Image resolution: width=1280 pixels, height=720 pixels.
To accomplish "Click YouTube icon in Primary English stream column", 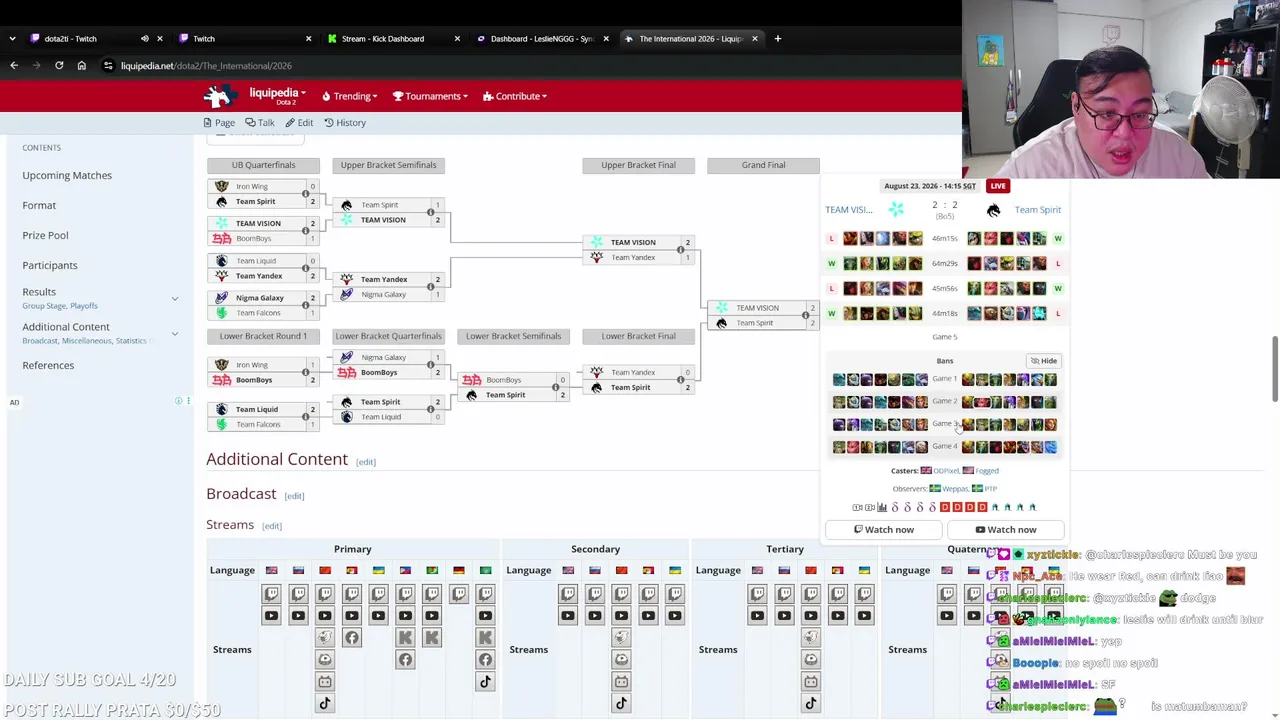I will click(271, 616).
